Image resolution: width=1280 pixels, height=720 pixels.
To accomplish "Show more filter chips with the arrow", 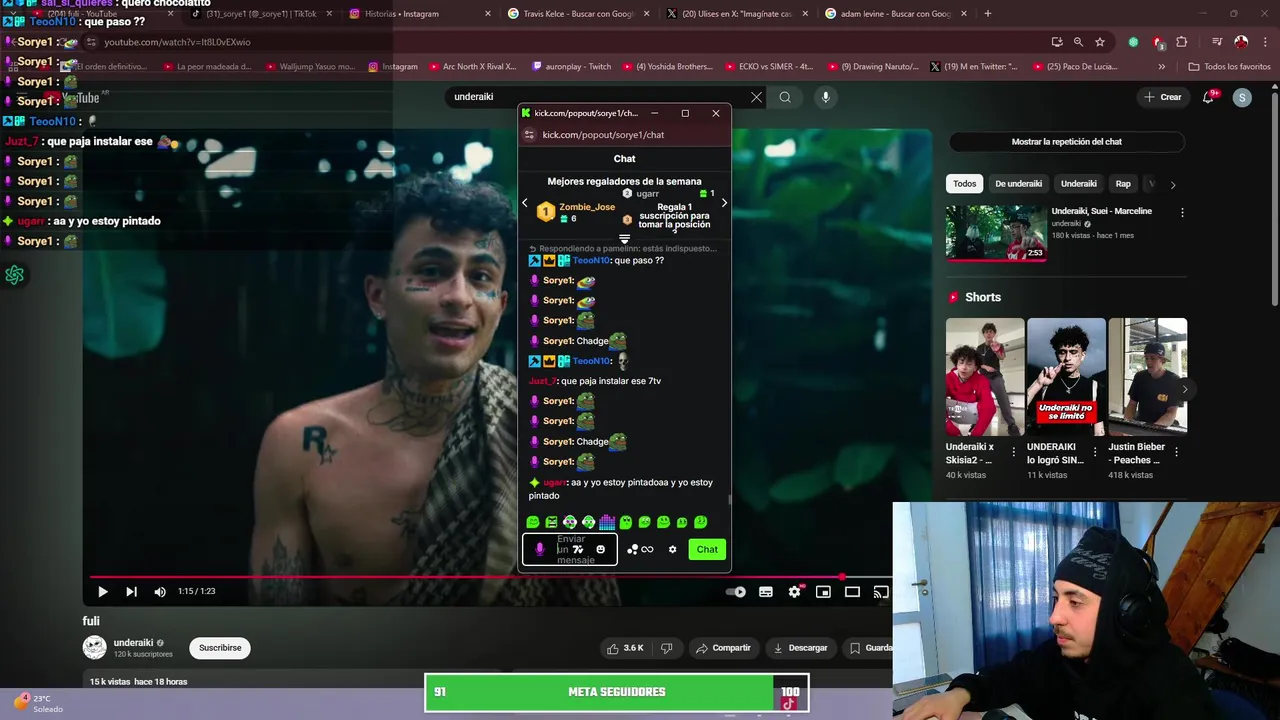I will pyautogui.click(x=1172, y=184).
